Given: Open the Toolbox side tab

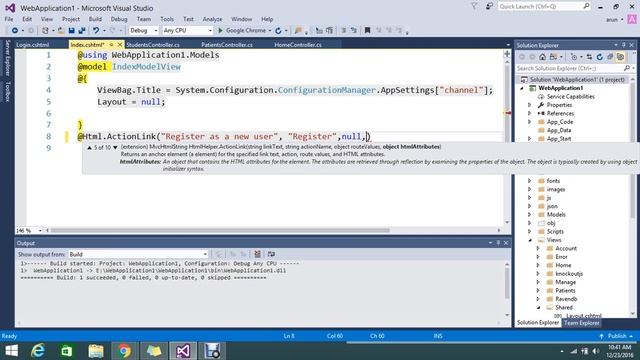Looking at the screenshot, I should click(x=7, y=91).
